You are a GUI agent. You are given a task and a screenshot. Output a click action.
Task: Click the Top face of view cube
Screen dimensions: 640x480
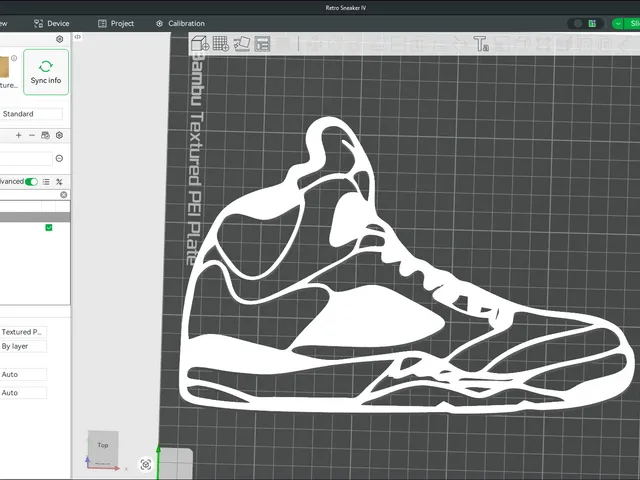pos(103,445)
